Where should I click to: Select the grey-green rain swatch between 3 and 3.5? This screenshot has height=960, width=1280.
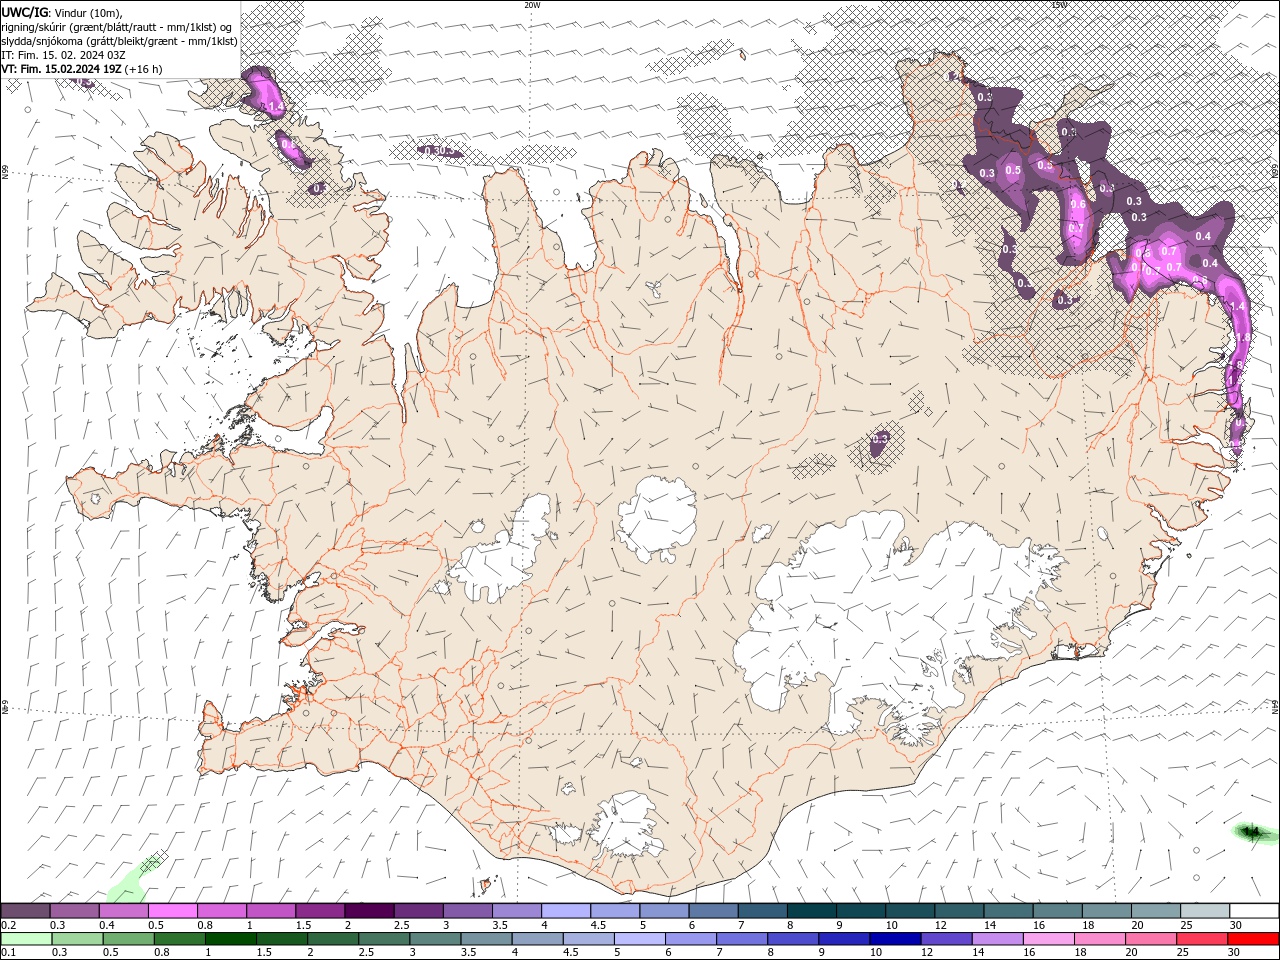pyautogui.click(x=434, y=939)
